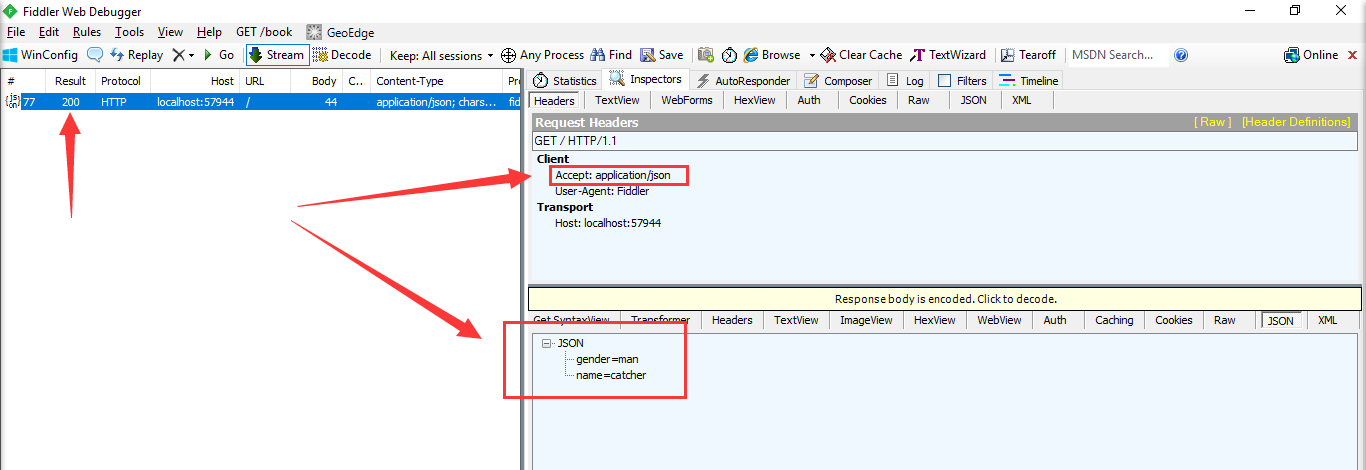Expand the Browse dropdown arrow
1366x470 pixels.
812,55
